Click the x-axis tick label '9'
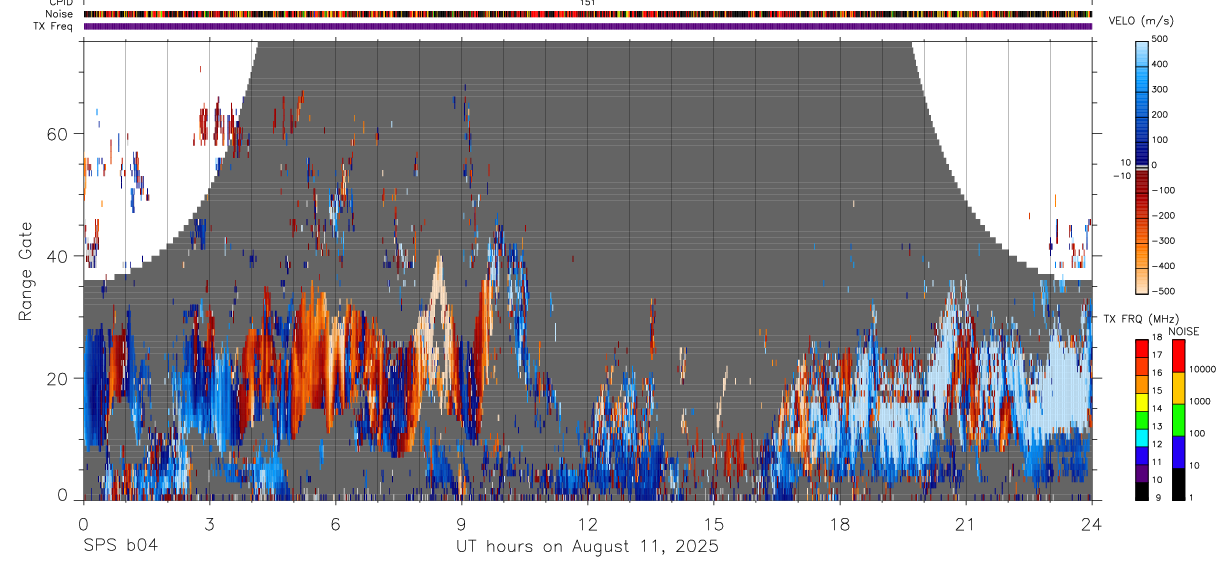The width and height of the screenshot is (1228, 567). click(461, 523)
